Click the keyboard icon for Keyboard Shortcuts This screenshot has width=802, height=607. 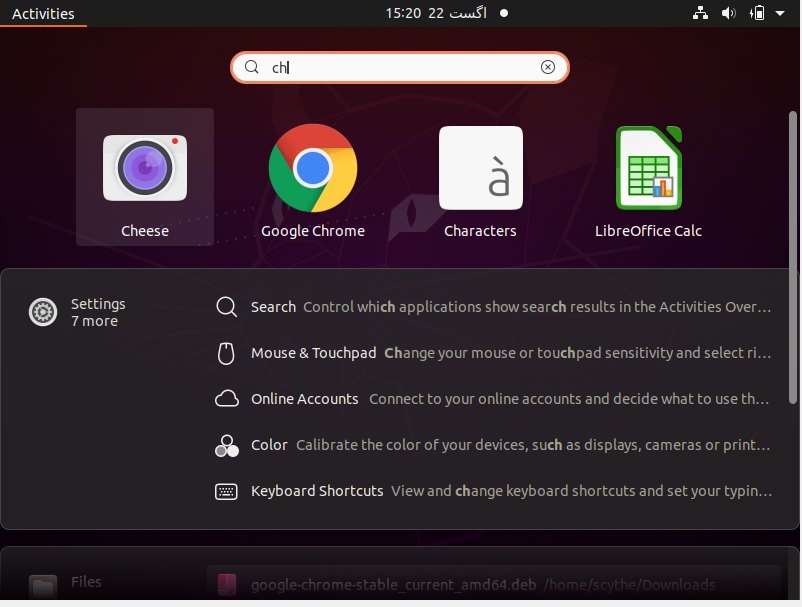(226, 491)
